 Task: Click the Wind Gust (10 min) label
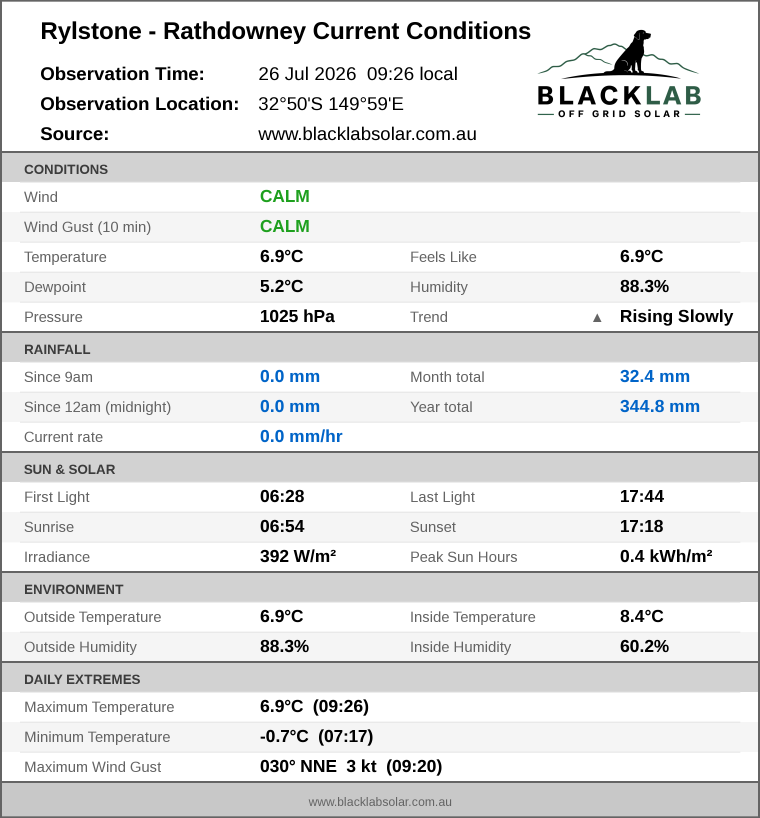click(x=88, y=227)
